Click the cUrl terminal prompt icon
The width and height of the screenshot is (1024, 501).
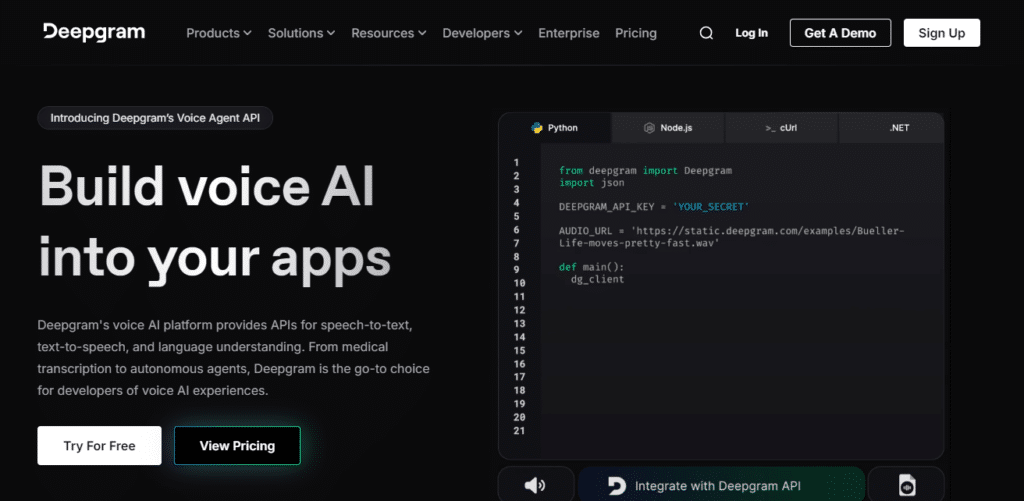click(771, 128)
